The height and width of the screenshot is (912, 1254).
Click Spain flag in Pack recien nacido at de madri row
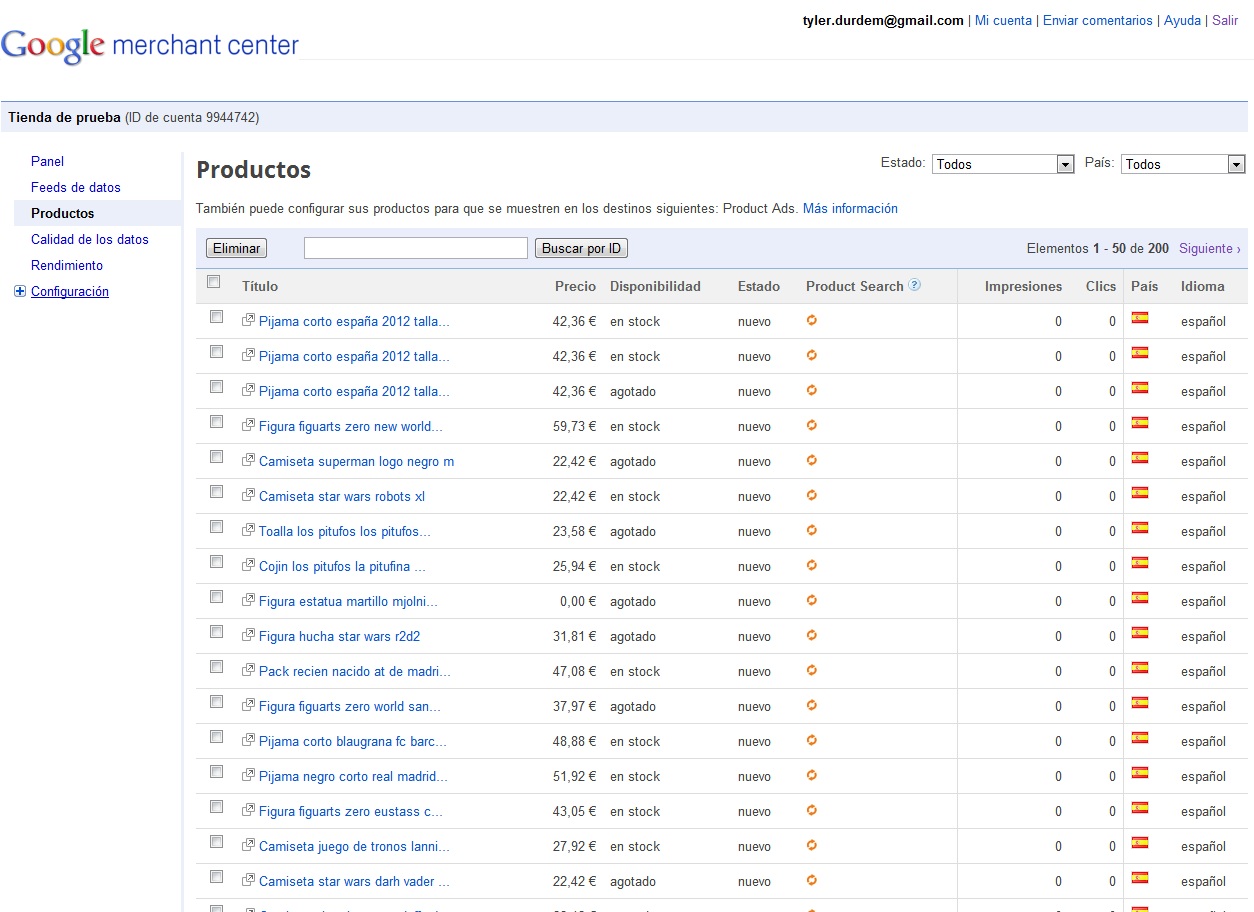(x=1139, y=668)
